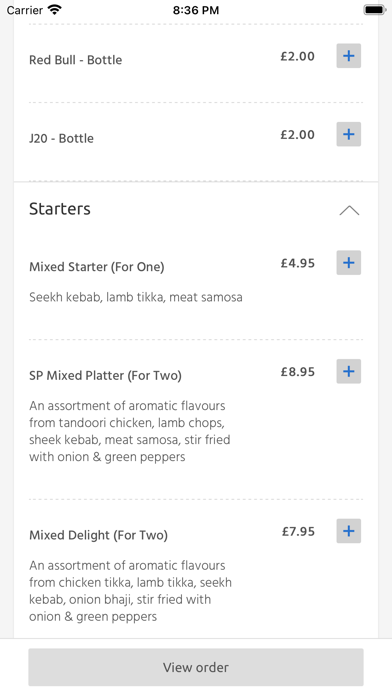Tap the £4.95 price of Mixed Starter
The height and width of the screenshot is (696, 392).
(x=297, y=263)
